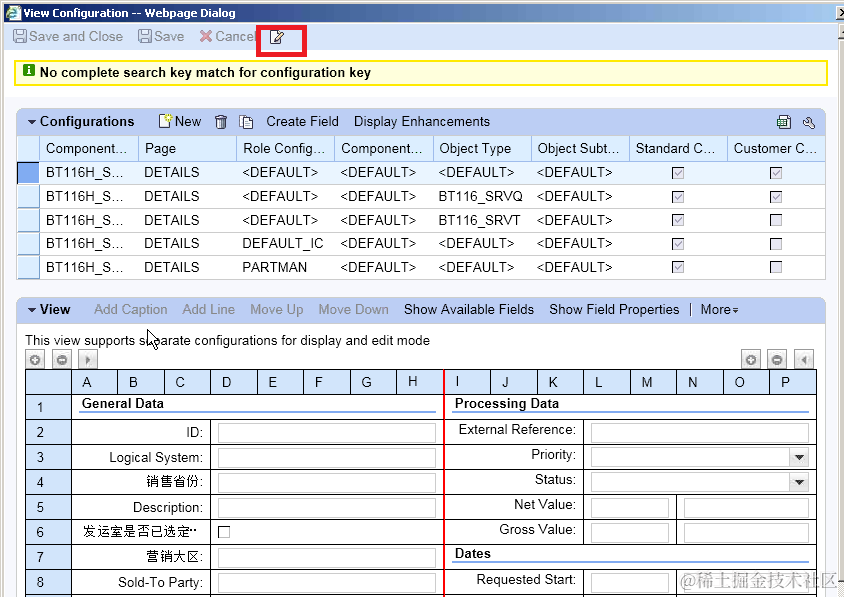Click the info icon in the message bar
Viewport: 844px width, 597px height.
(29, 71)
